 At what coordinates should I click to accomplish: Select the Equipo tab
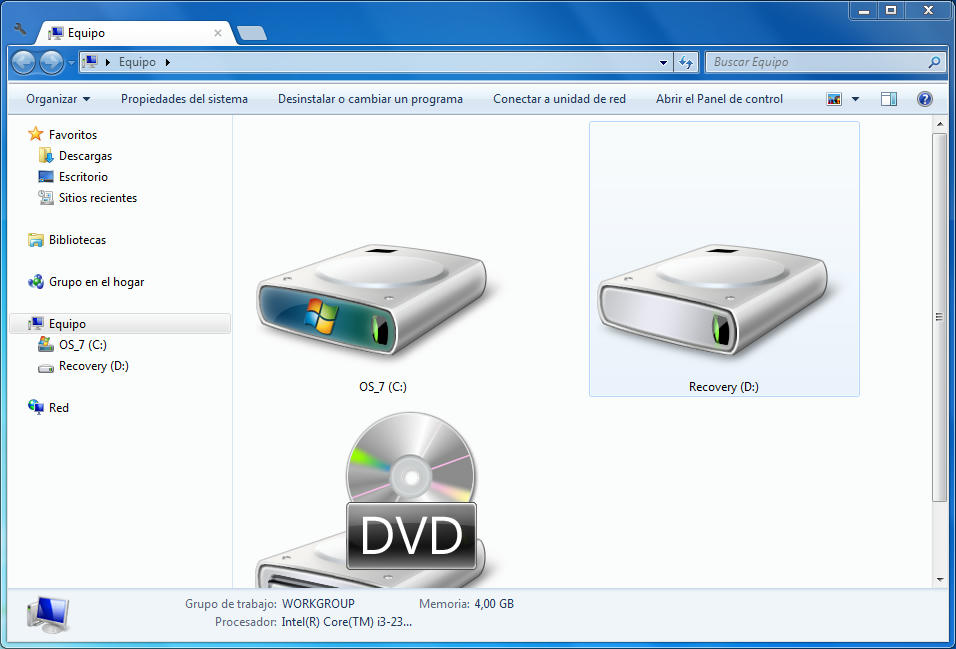click(135, 33)
